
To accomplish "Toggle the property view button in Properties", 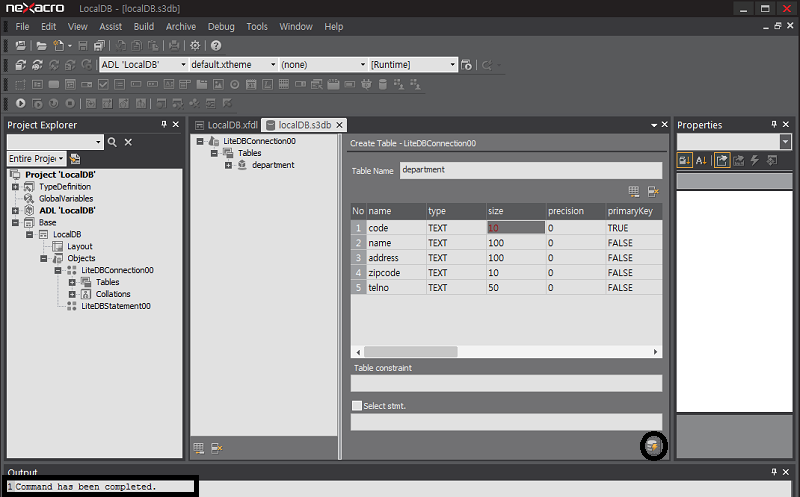I will pos(721,160).
